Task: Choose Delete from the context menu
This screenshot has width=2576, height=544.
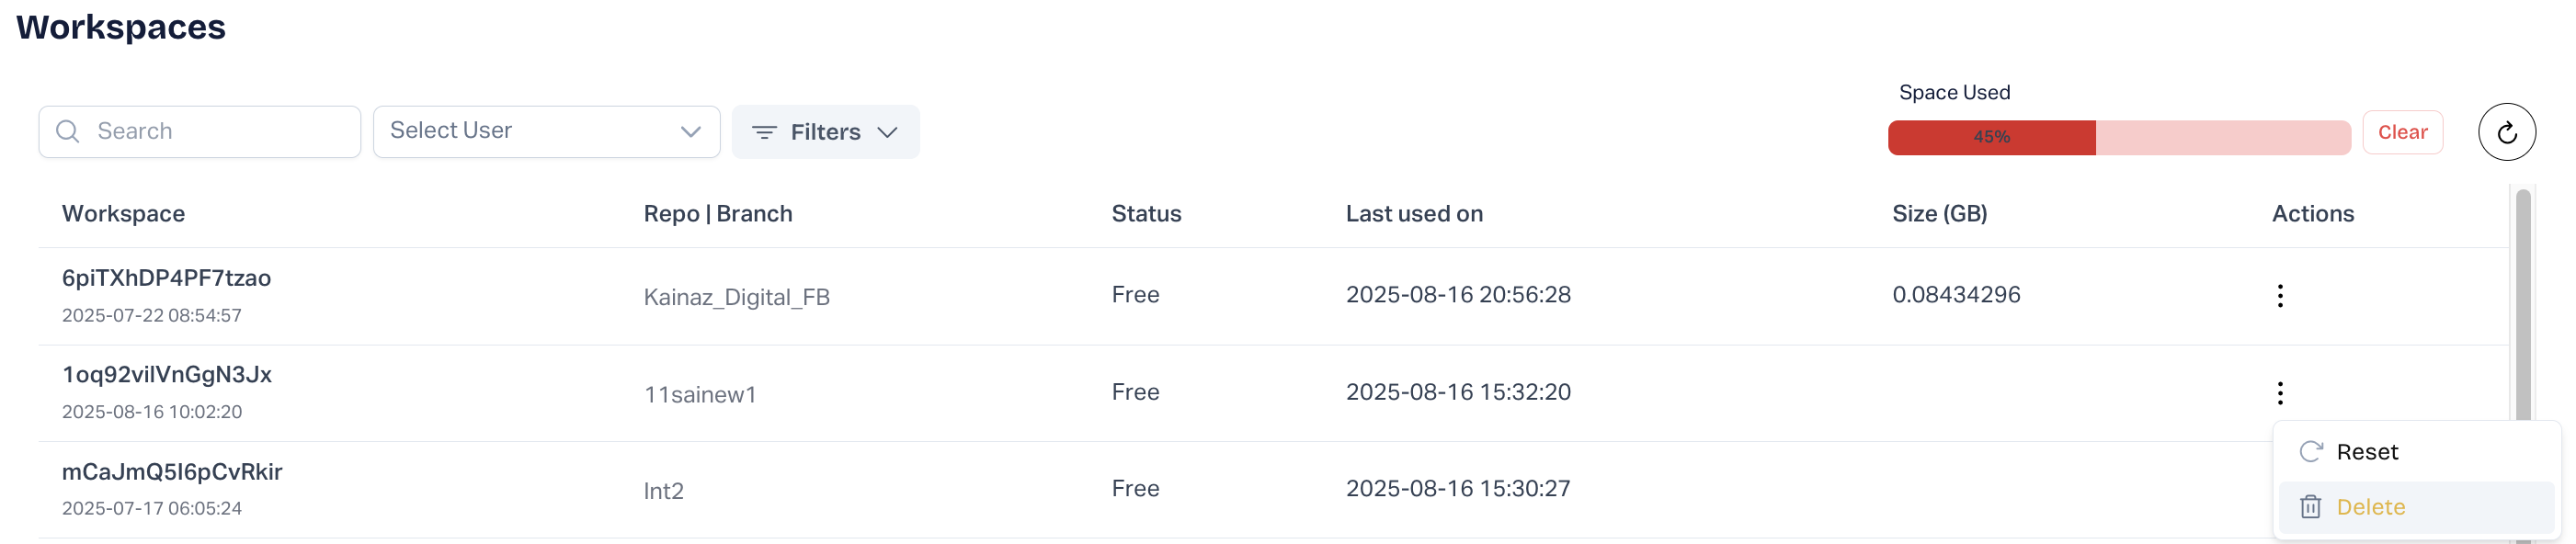Action: click(2370, 507)
